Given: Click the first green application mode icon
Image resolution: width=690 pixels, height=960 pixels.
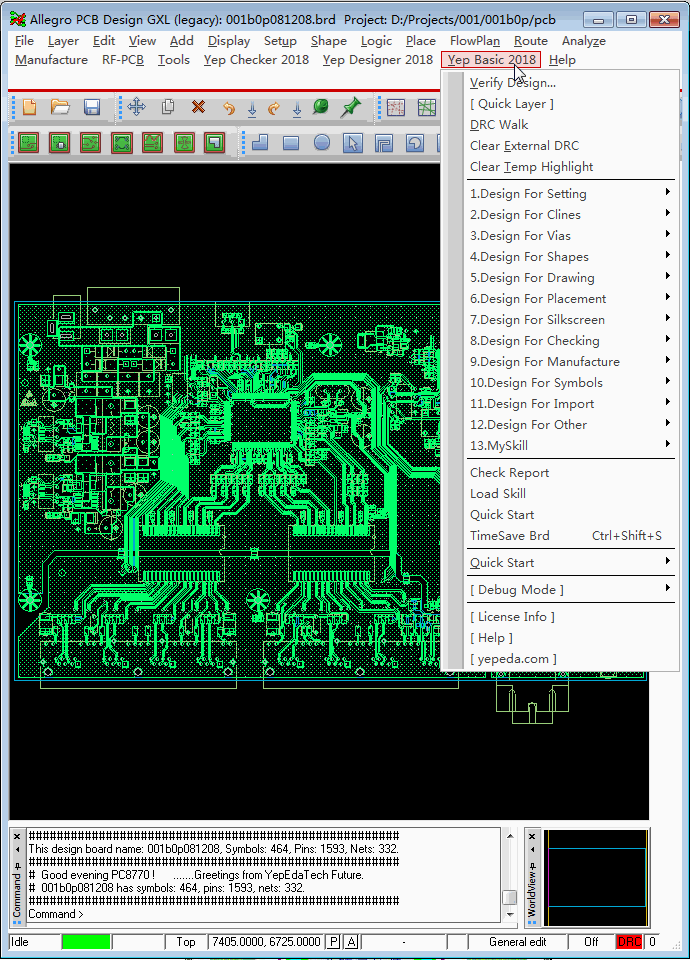Looking at the screenshot, I should pyautogui.click(x=29, y=143).
